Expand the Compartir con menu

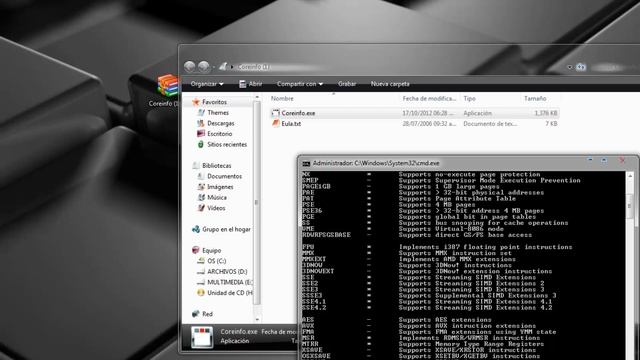[300, 84]
